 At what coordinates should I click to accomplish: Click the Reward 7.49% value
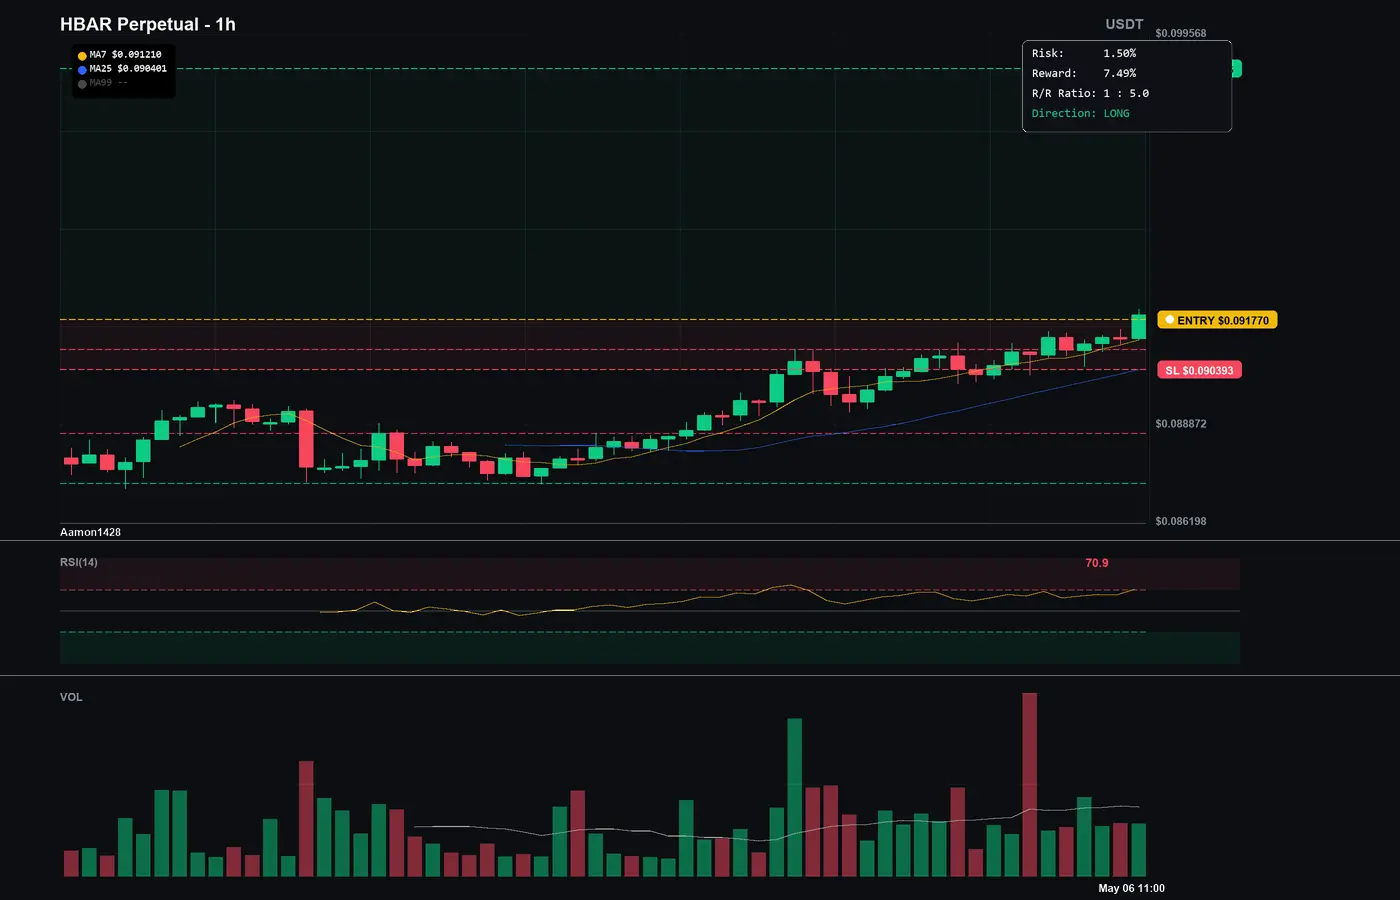(1120, 74)
